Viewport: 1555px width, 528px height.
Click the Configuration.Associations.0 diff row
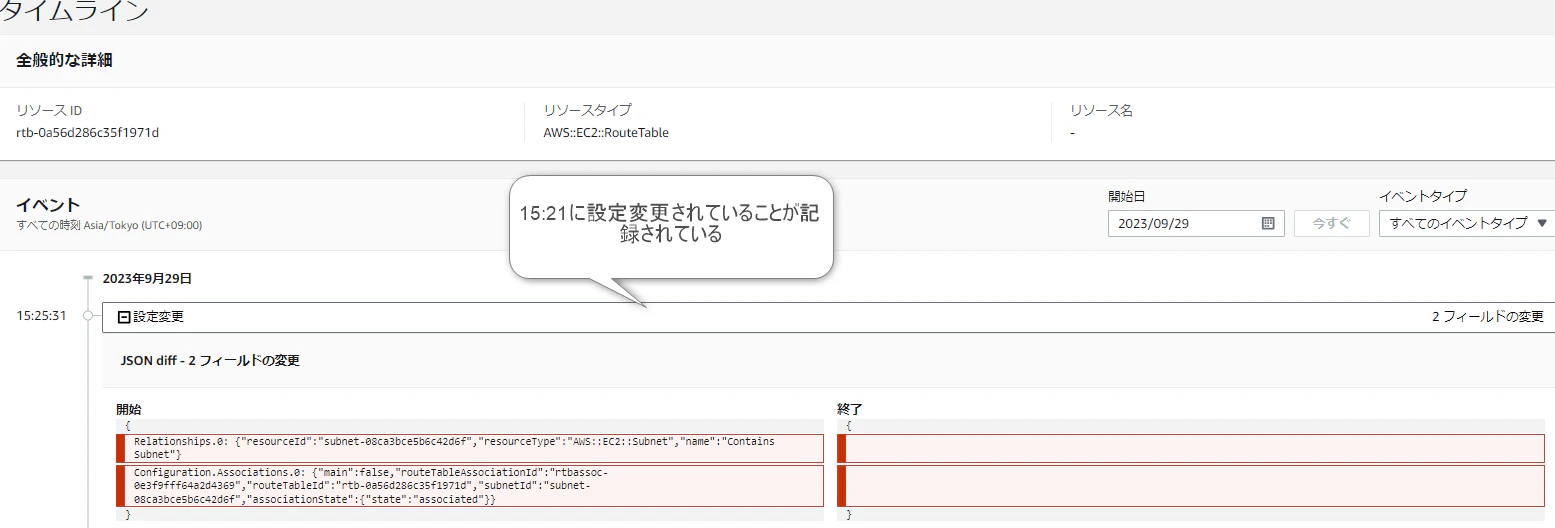coord(470,486)
